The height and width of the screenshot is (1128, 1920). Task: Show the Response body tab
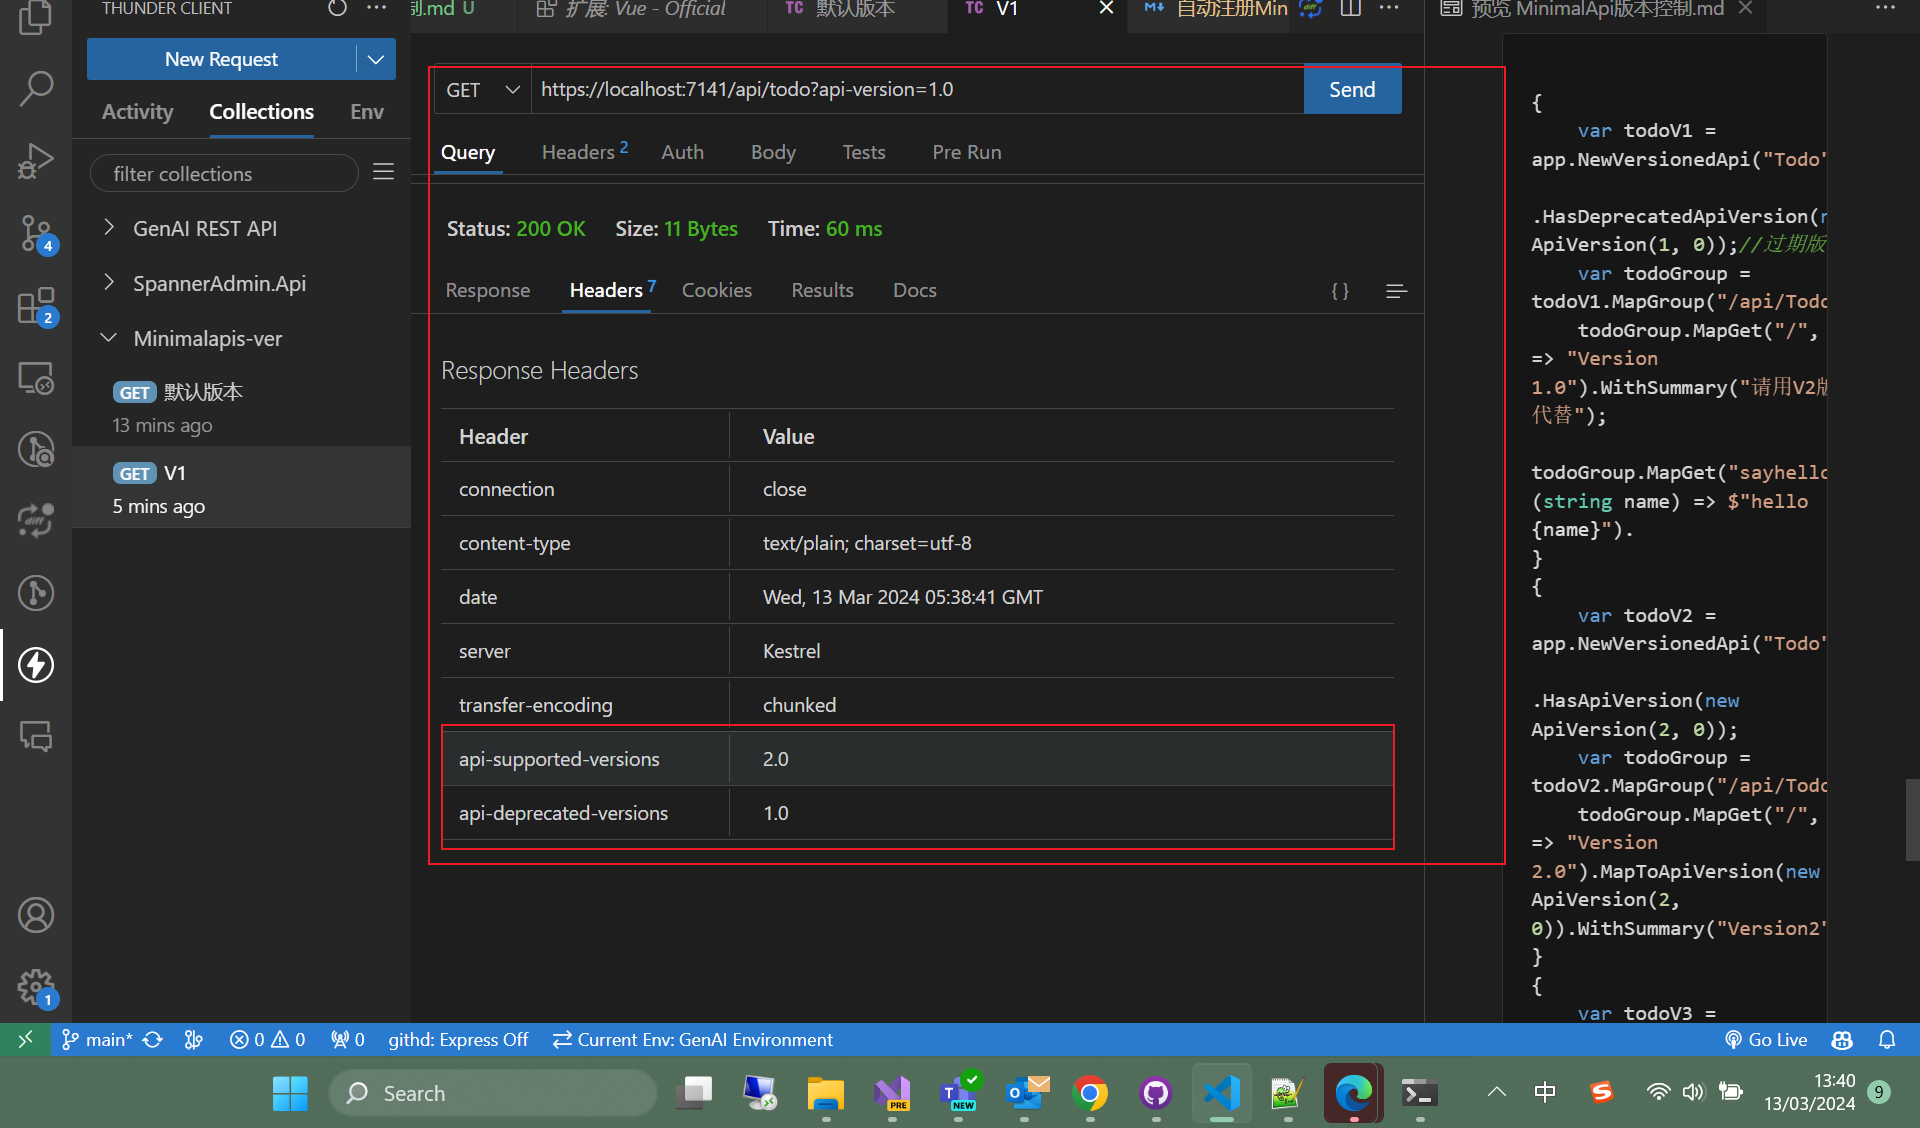(x=488, y=290)
